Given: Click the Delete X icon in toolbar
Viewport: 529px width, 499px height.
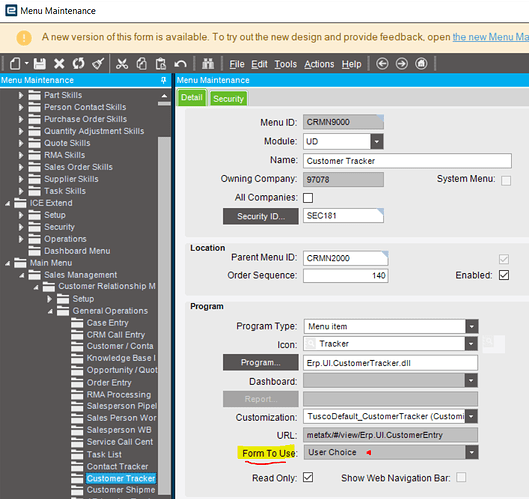Looking at the screenshot, I should [59, 63].
